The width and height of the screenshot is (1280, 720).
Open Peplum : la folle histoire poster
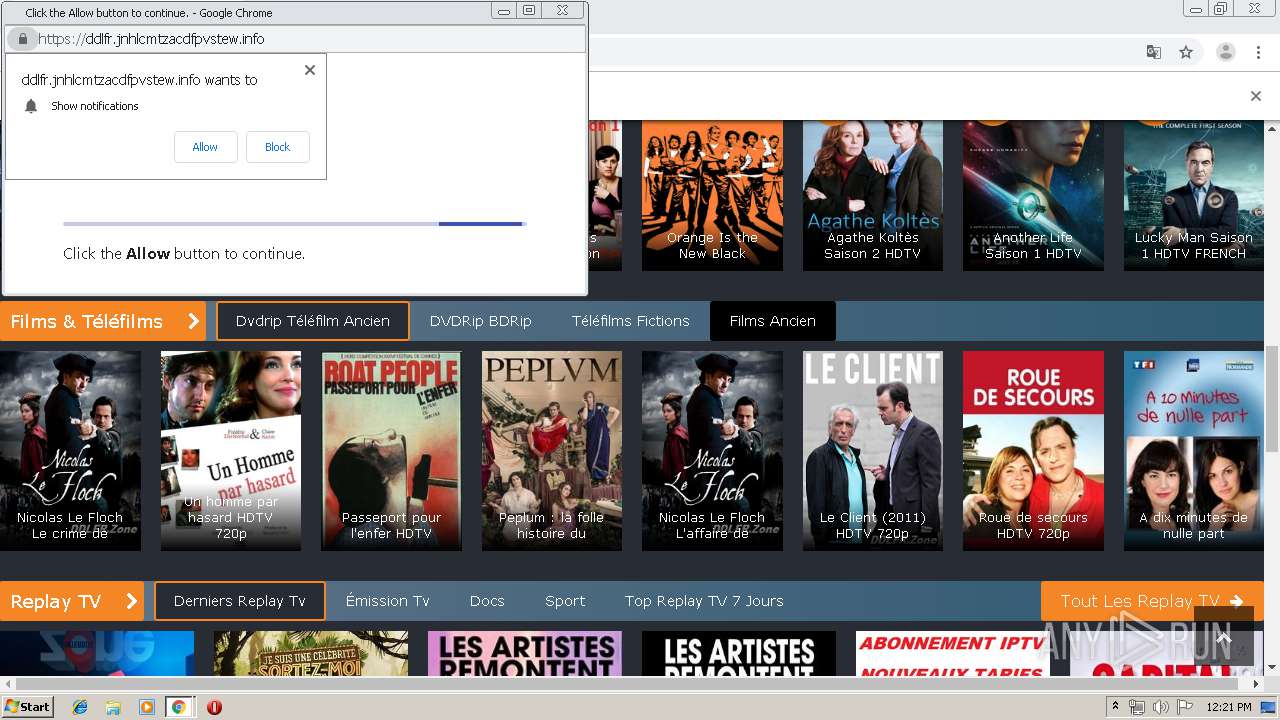pyautogui.click(x=552, y=450)
